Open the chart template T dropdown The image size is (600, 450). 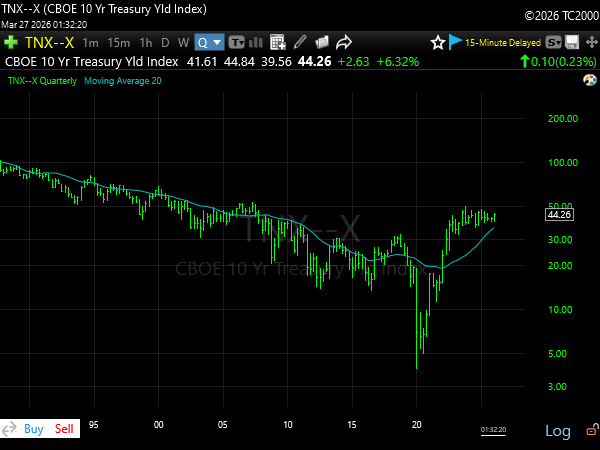[x=236, y=42]
